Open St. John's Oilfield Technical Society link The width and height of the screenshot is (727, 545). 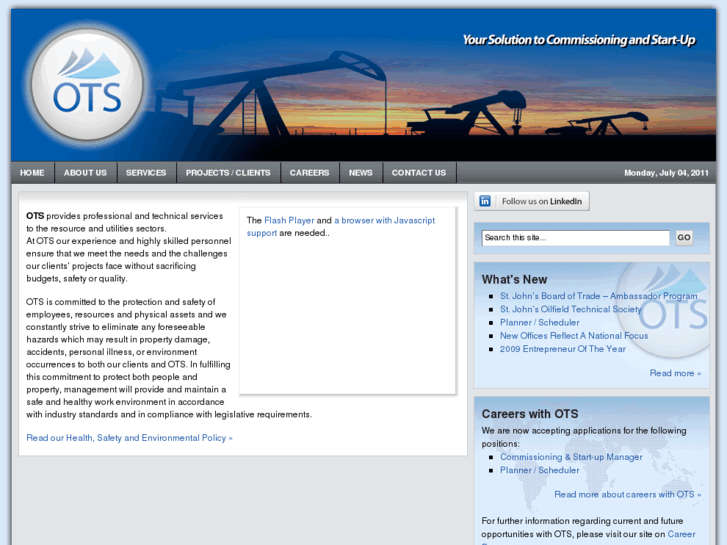[x=570, y=309]
